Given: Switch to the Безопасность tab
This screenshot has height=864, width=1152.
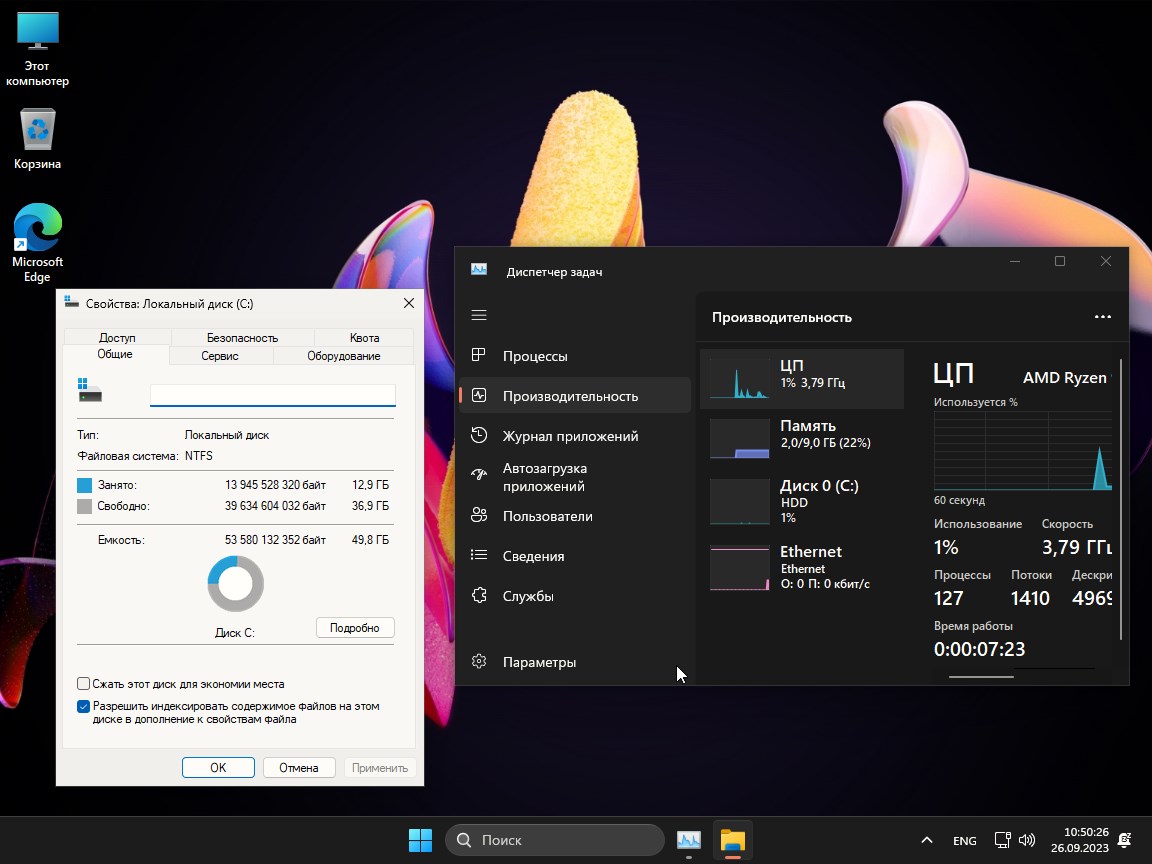Looking at the screenshot, I should (x=242, y=338).
